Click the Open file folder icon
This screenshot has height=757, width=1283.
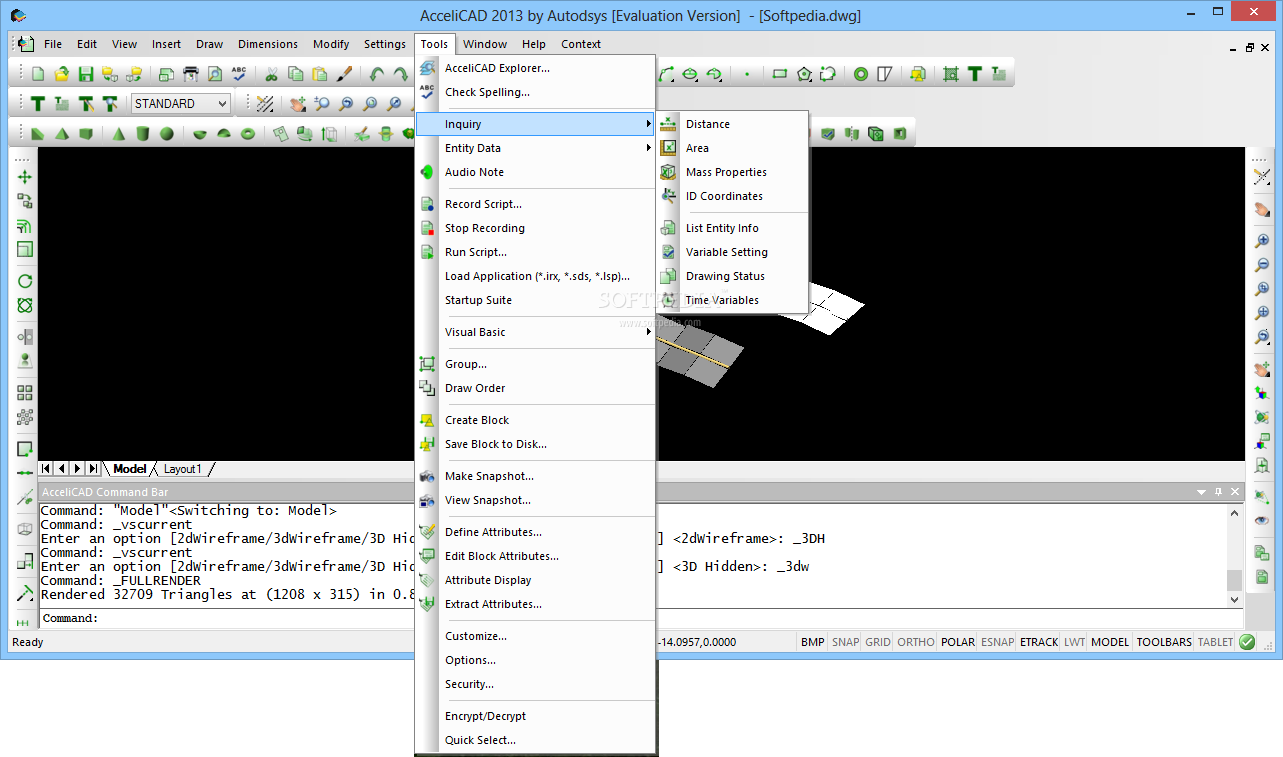click(62, 74)
